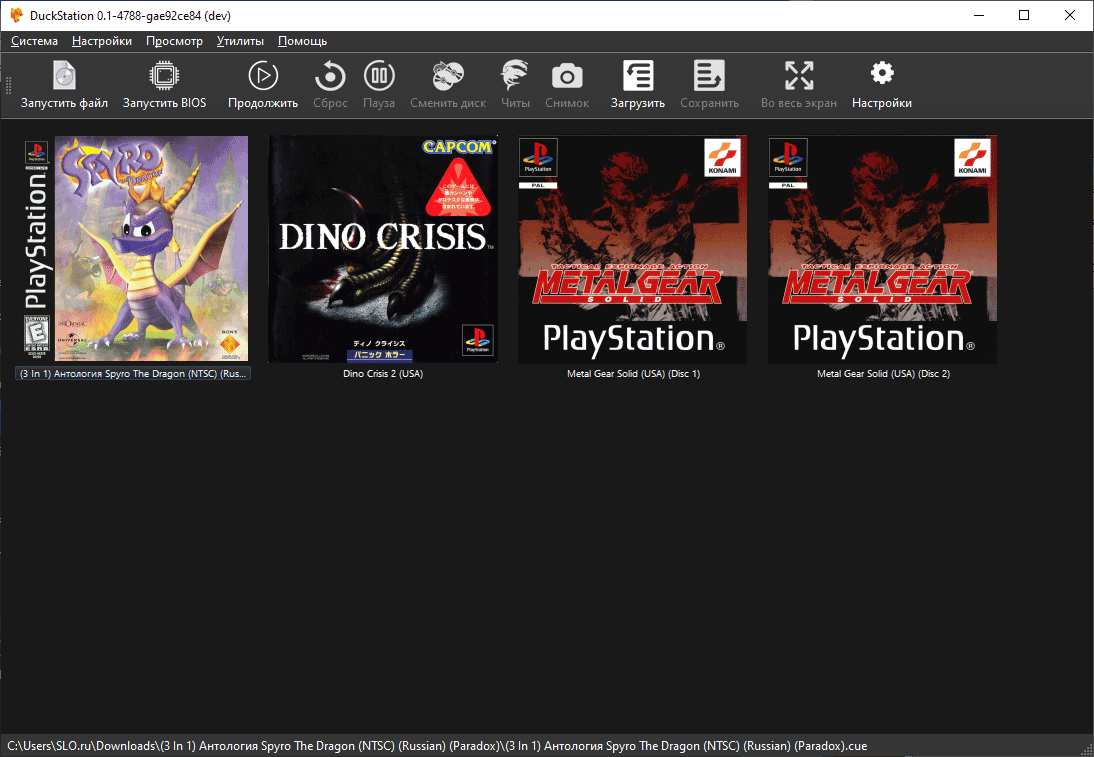Click the Антология Spyro The Dragon title label
1094x757 pixels.
pyautogui.click(x=133, y=373)
